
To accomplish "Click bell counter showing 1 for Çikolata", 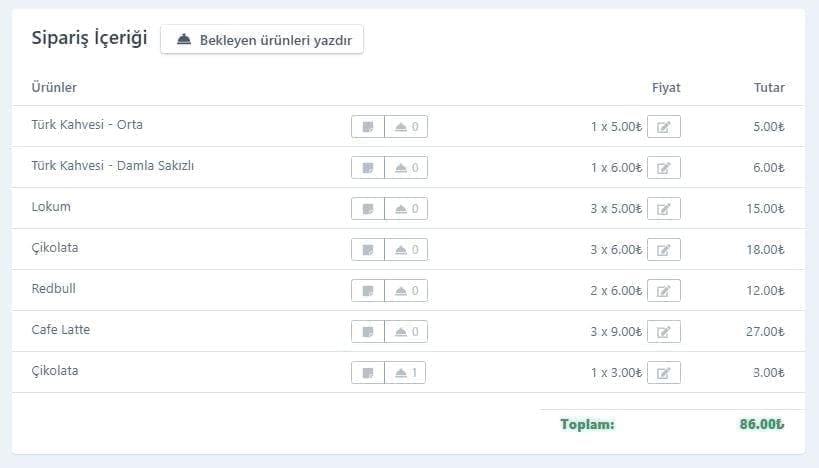I will tap(405, 372).
